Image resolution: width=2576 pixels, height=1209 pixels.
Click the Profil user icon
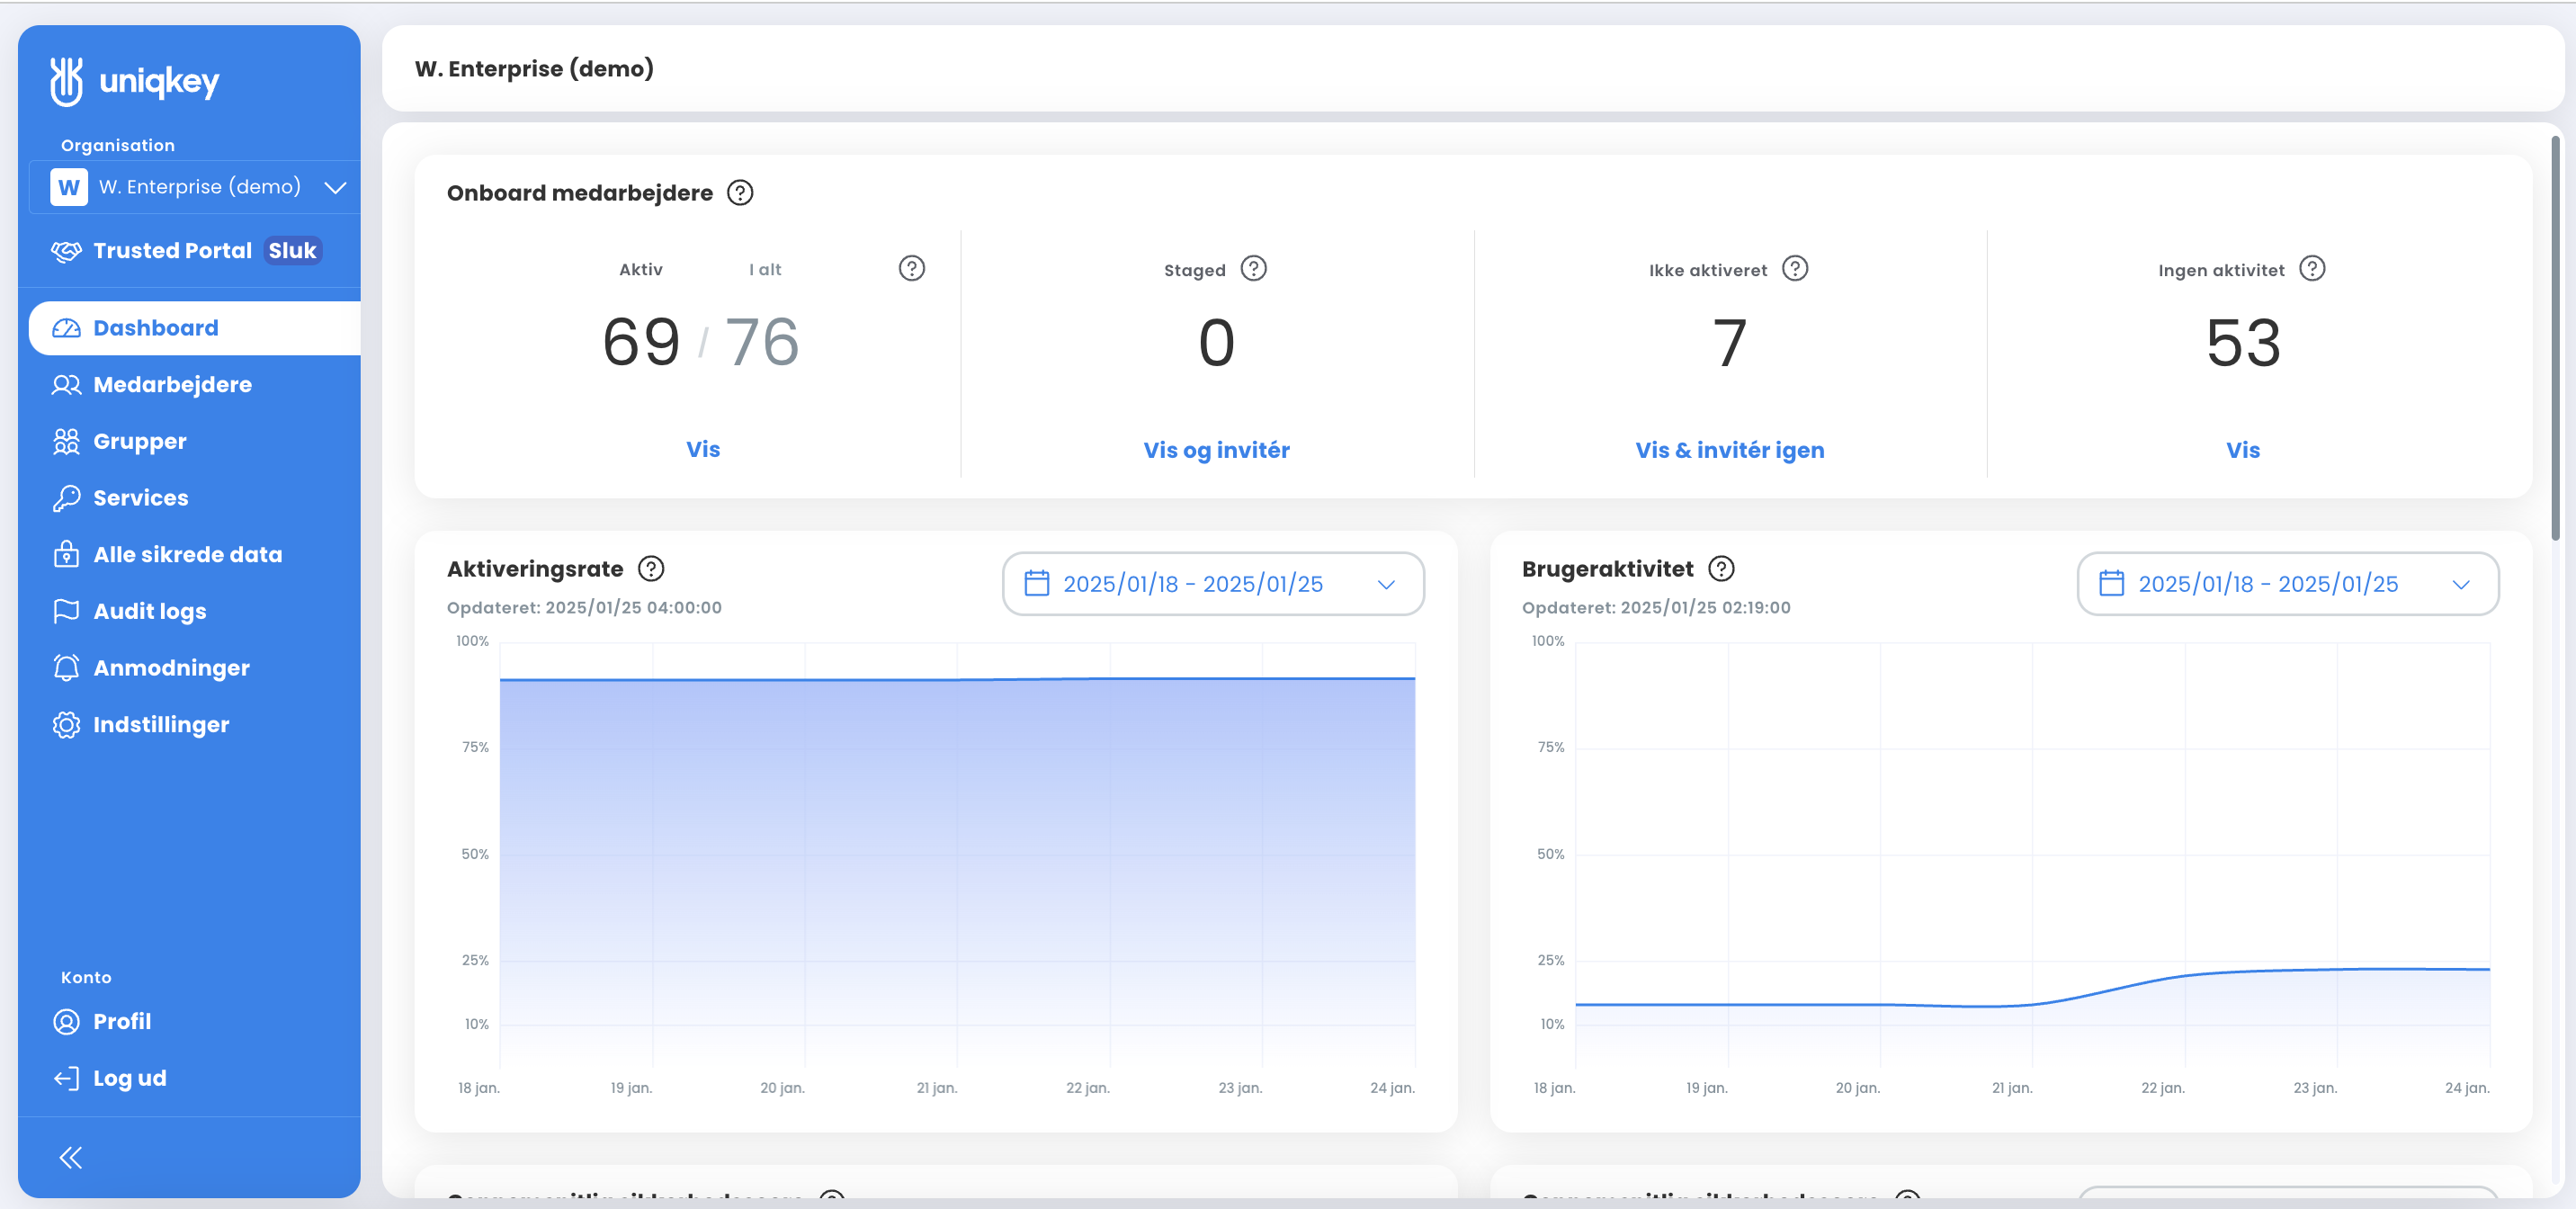[x=66, y=1022]
